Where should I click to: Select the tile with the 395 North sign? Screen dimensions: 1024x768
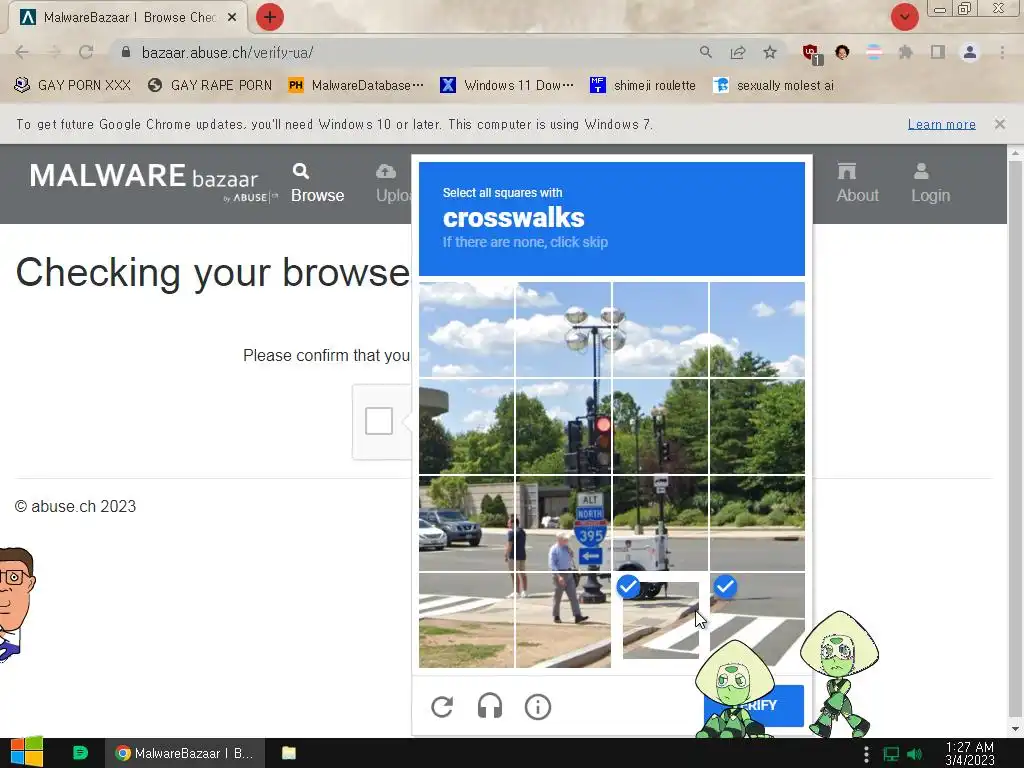tap(564, 523)
